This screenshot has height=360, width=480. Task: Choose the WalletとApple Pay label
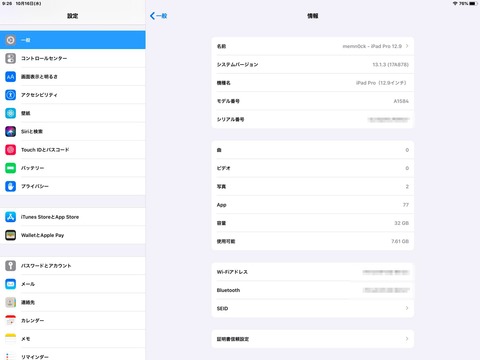42,235
